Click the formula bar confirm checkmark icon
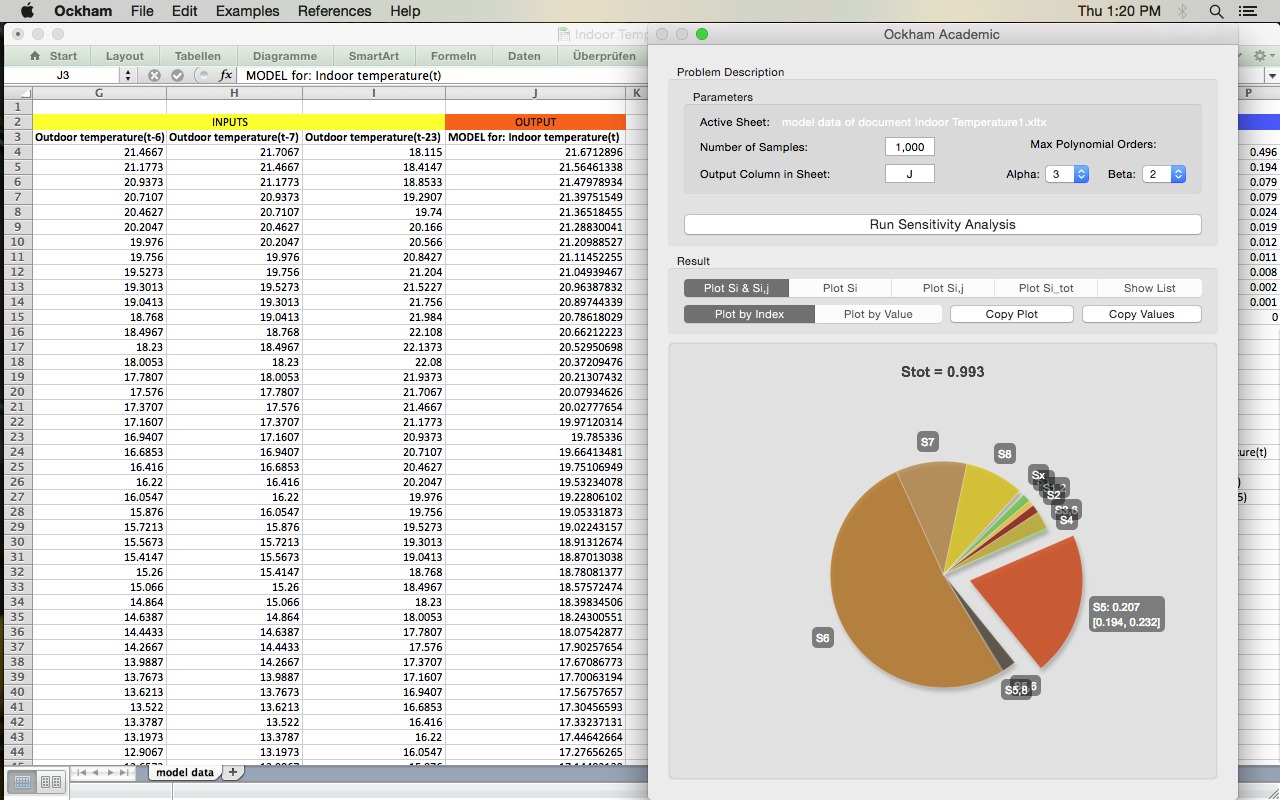 click(x=177, y=75)
